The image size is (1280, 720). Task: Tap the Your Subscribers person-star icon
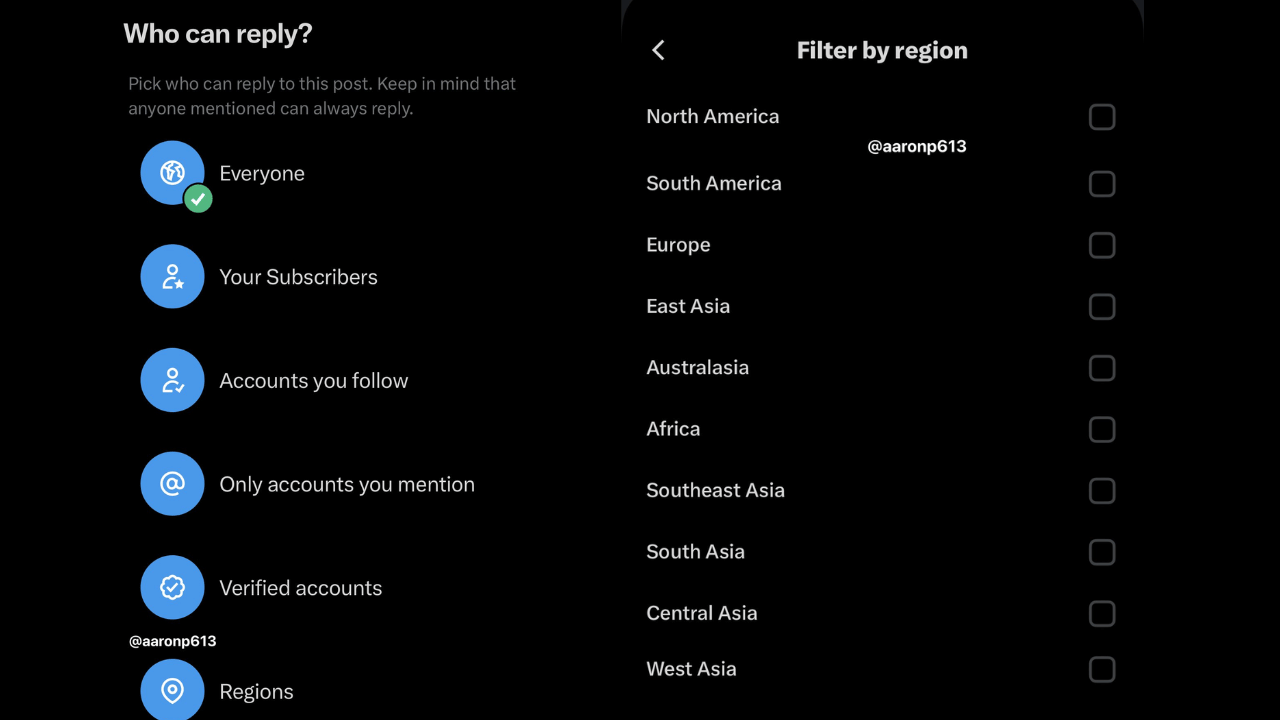point(172,277)
